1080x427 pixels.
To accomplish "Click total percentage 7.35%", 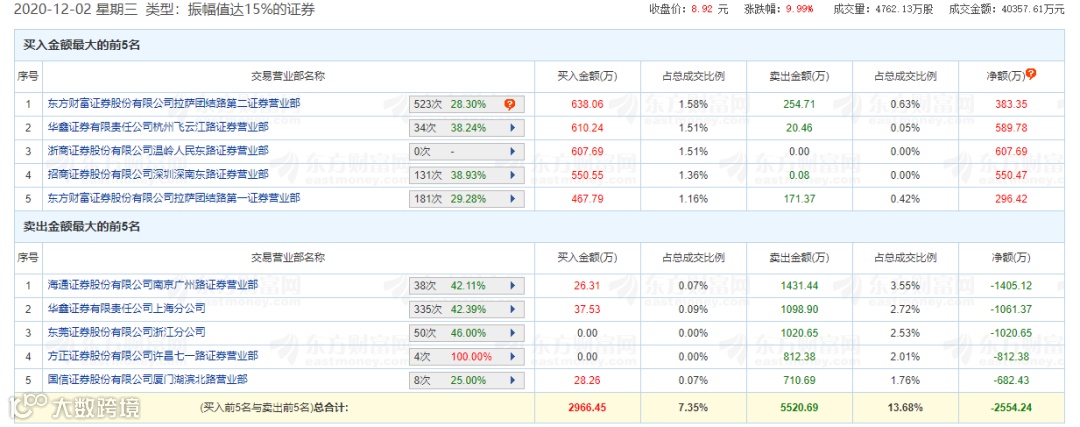I will 694,408.
